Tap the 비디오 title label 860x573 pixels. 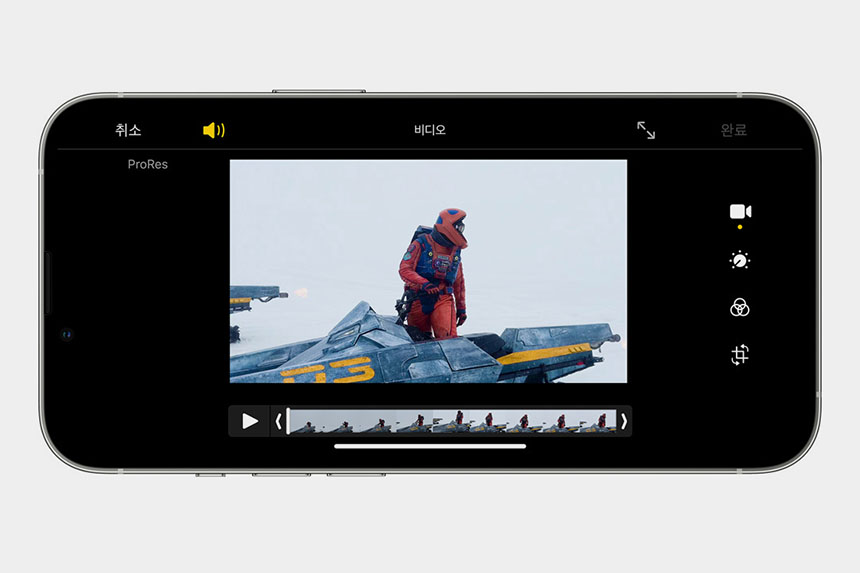click(429, 130)
